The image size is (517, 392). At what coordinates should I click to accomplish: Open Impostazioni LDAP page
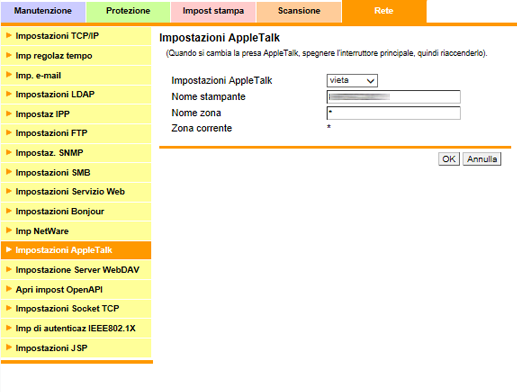[x=76, y=94]
